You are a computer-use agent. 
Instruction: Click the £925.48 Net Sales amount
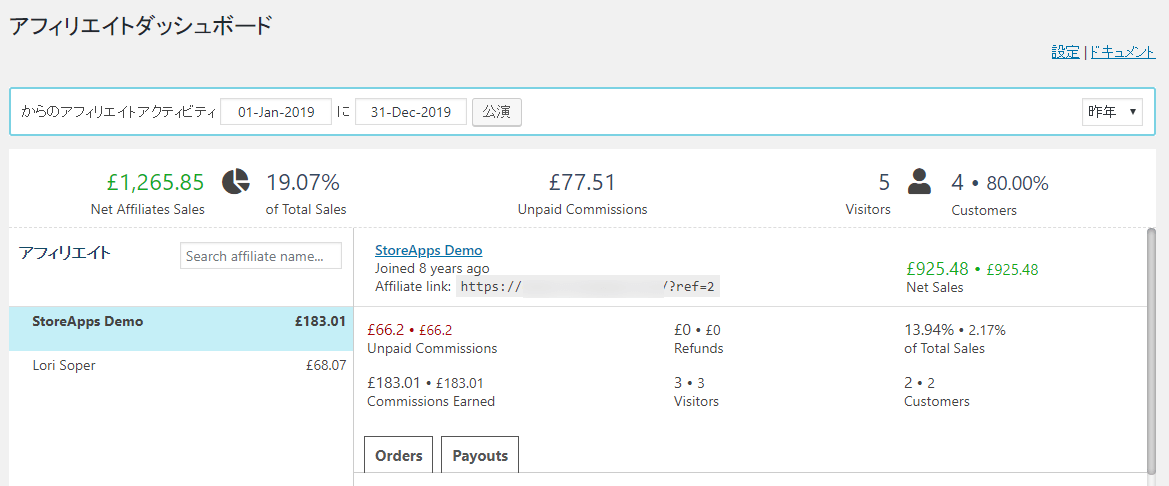(x=937, y=268)
